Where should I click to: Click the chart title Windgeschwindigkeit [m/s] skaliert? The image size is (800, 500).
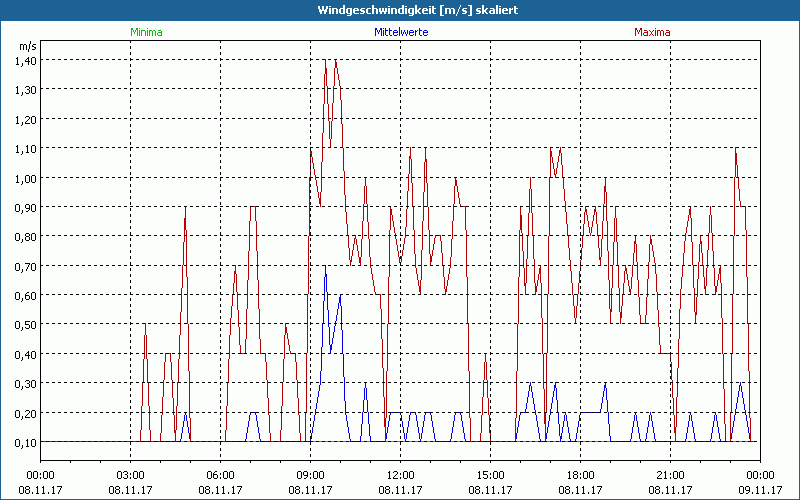400,9
